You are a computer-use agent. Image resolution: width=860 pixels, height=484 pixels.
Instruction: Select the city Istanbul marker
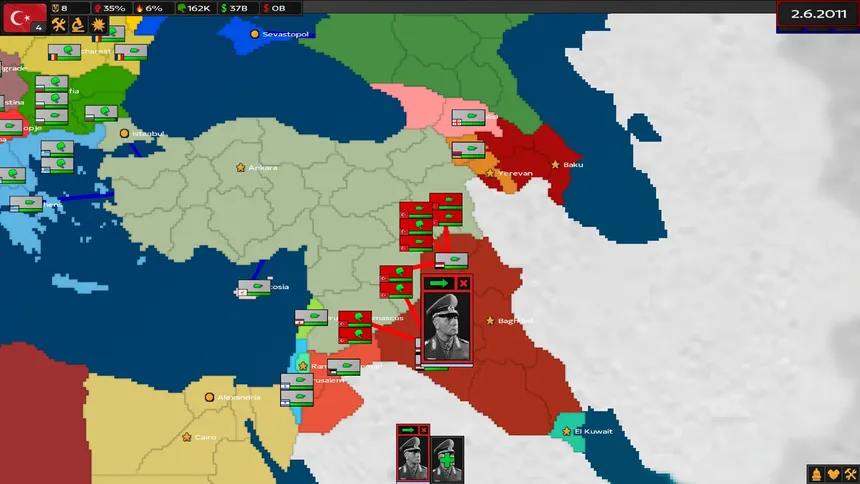click(x=125, y=133)
